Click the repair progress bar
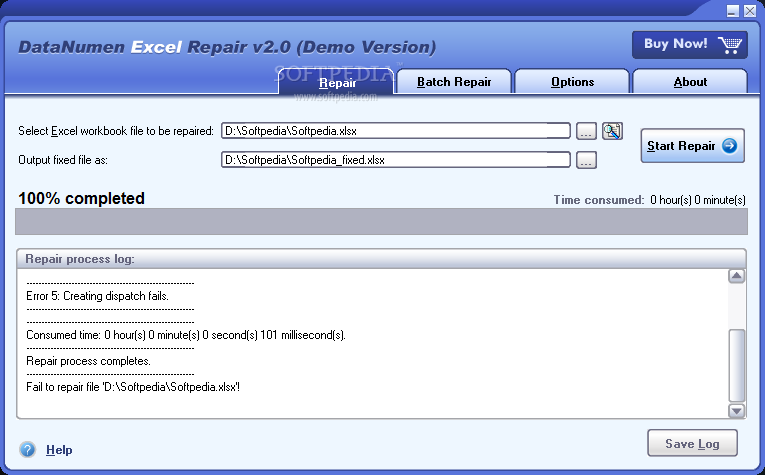Viewport: 765px width, 475px height. click(382, 221)
